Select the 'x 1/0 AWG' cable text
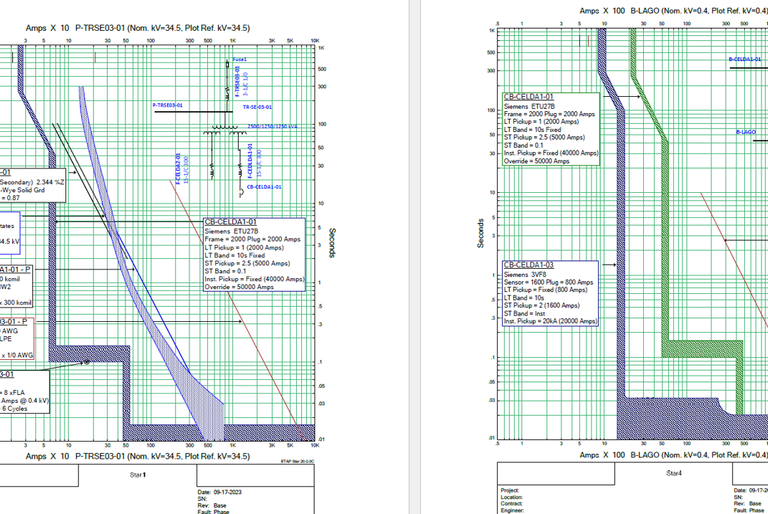The height and width of the screenshot is (514, 768). click(x=17, y=355)
